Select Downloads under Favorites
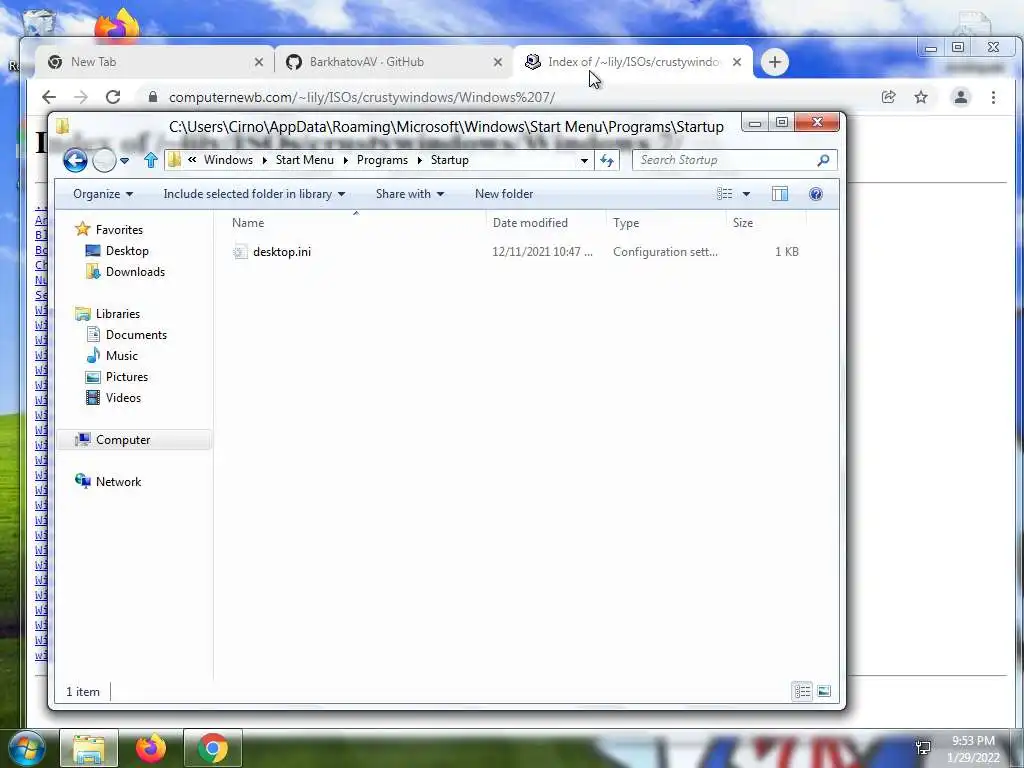1024x768 pixels. pyautogui.click(x=135, y=272)
